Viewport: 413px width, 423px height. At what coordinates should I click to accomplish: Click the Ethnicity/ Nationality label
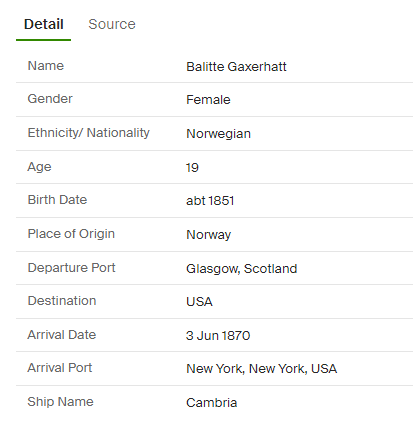point(89,133)
